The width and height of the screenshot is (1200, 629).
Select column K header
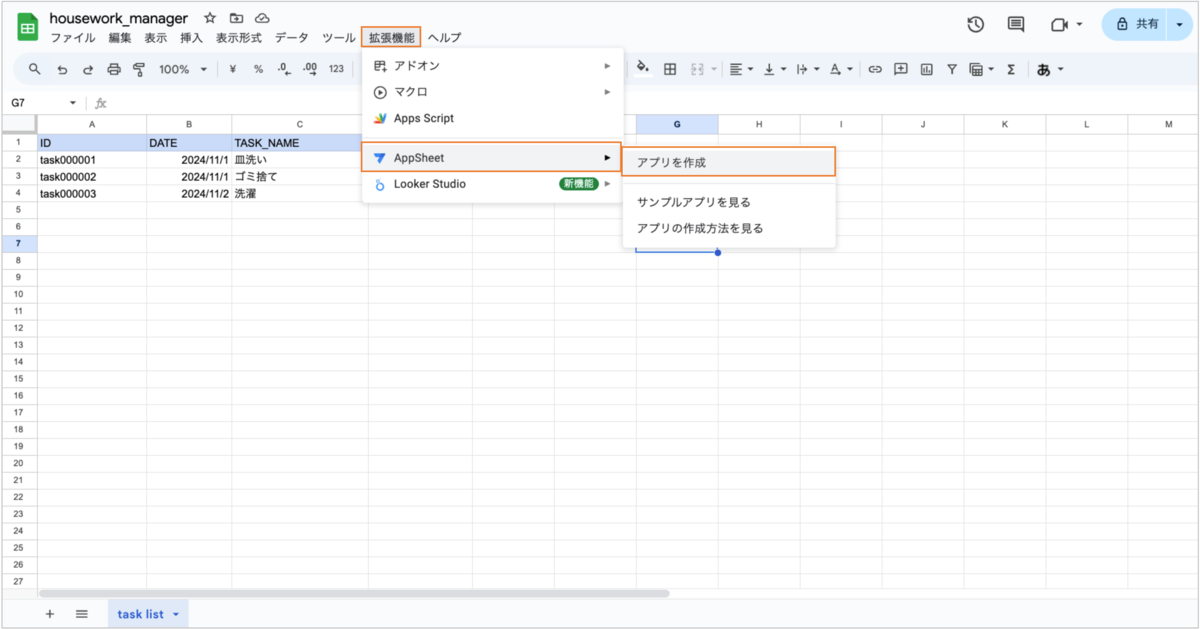click(1004, 124)
